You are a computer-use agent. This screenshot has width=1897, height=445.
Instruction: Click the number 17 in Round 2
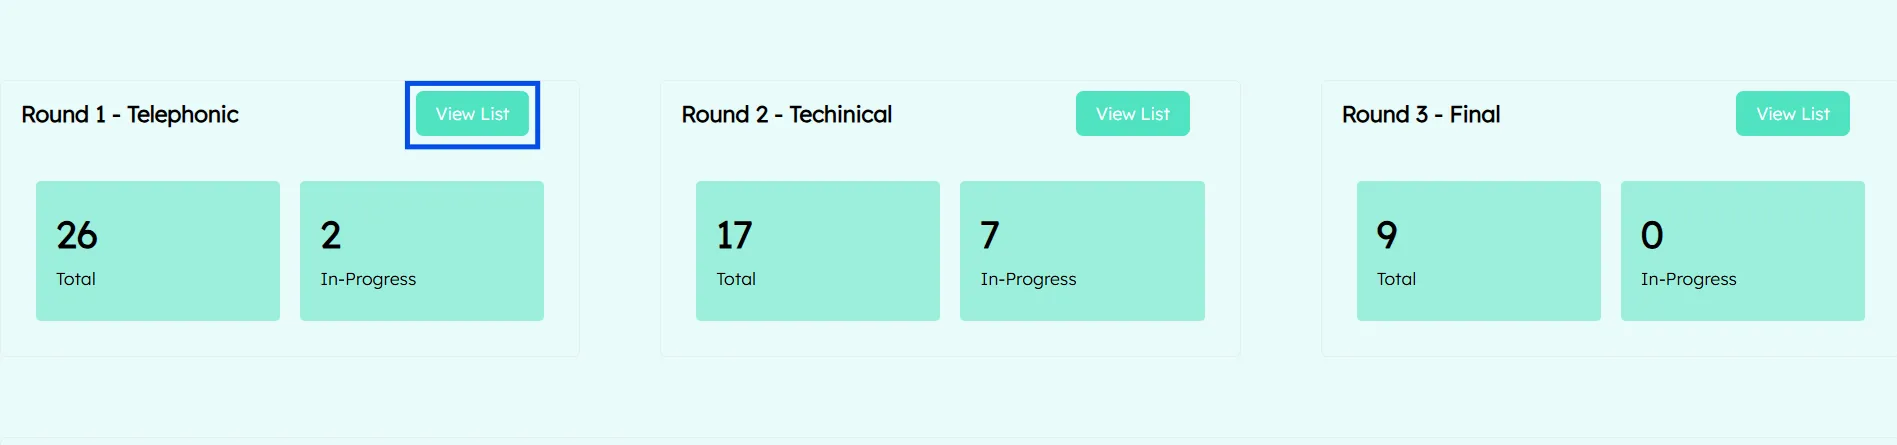734,235
